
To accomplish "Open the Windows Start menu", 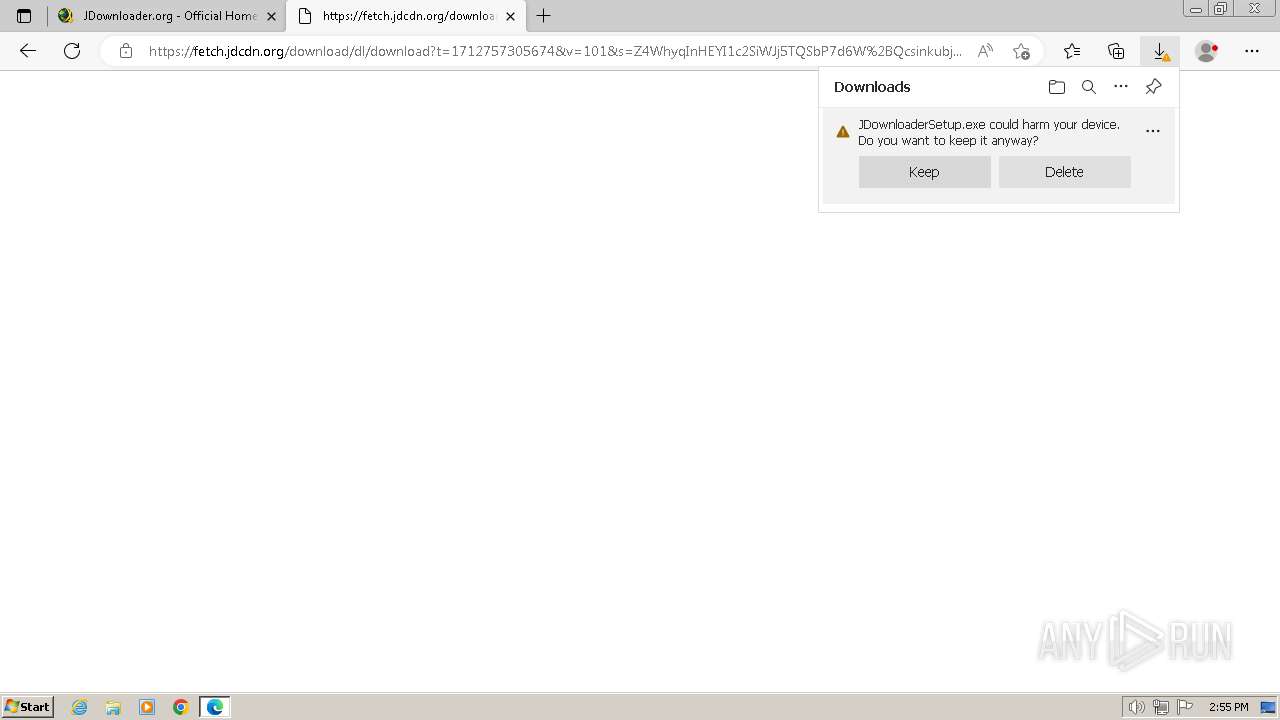I will (28, 707).
